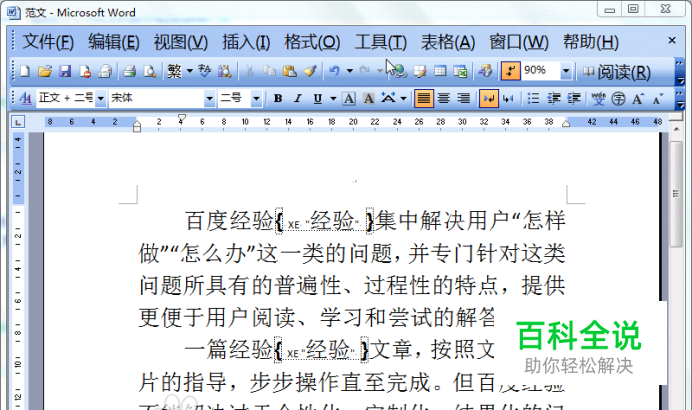Screen dimensions: 692x410
Task: Open underline style dropdown arrow
Action: 333,98
